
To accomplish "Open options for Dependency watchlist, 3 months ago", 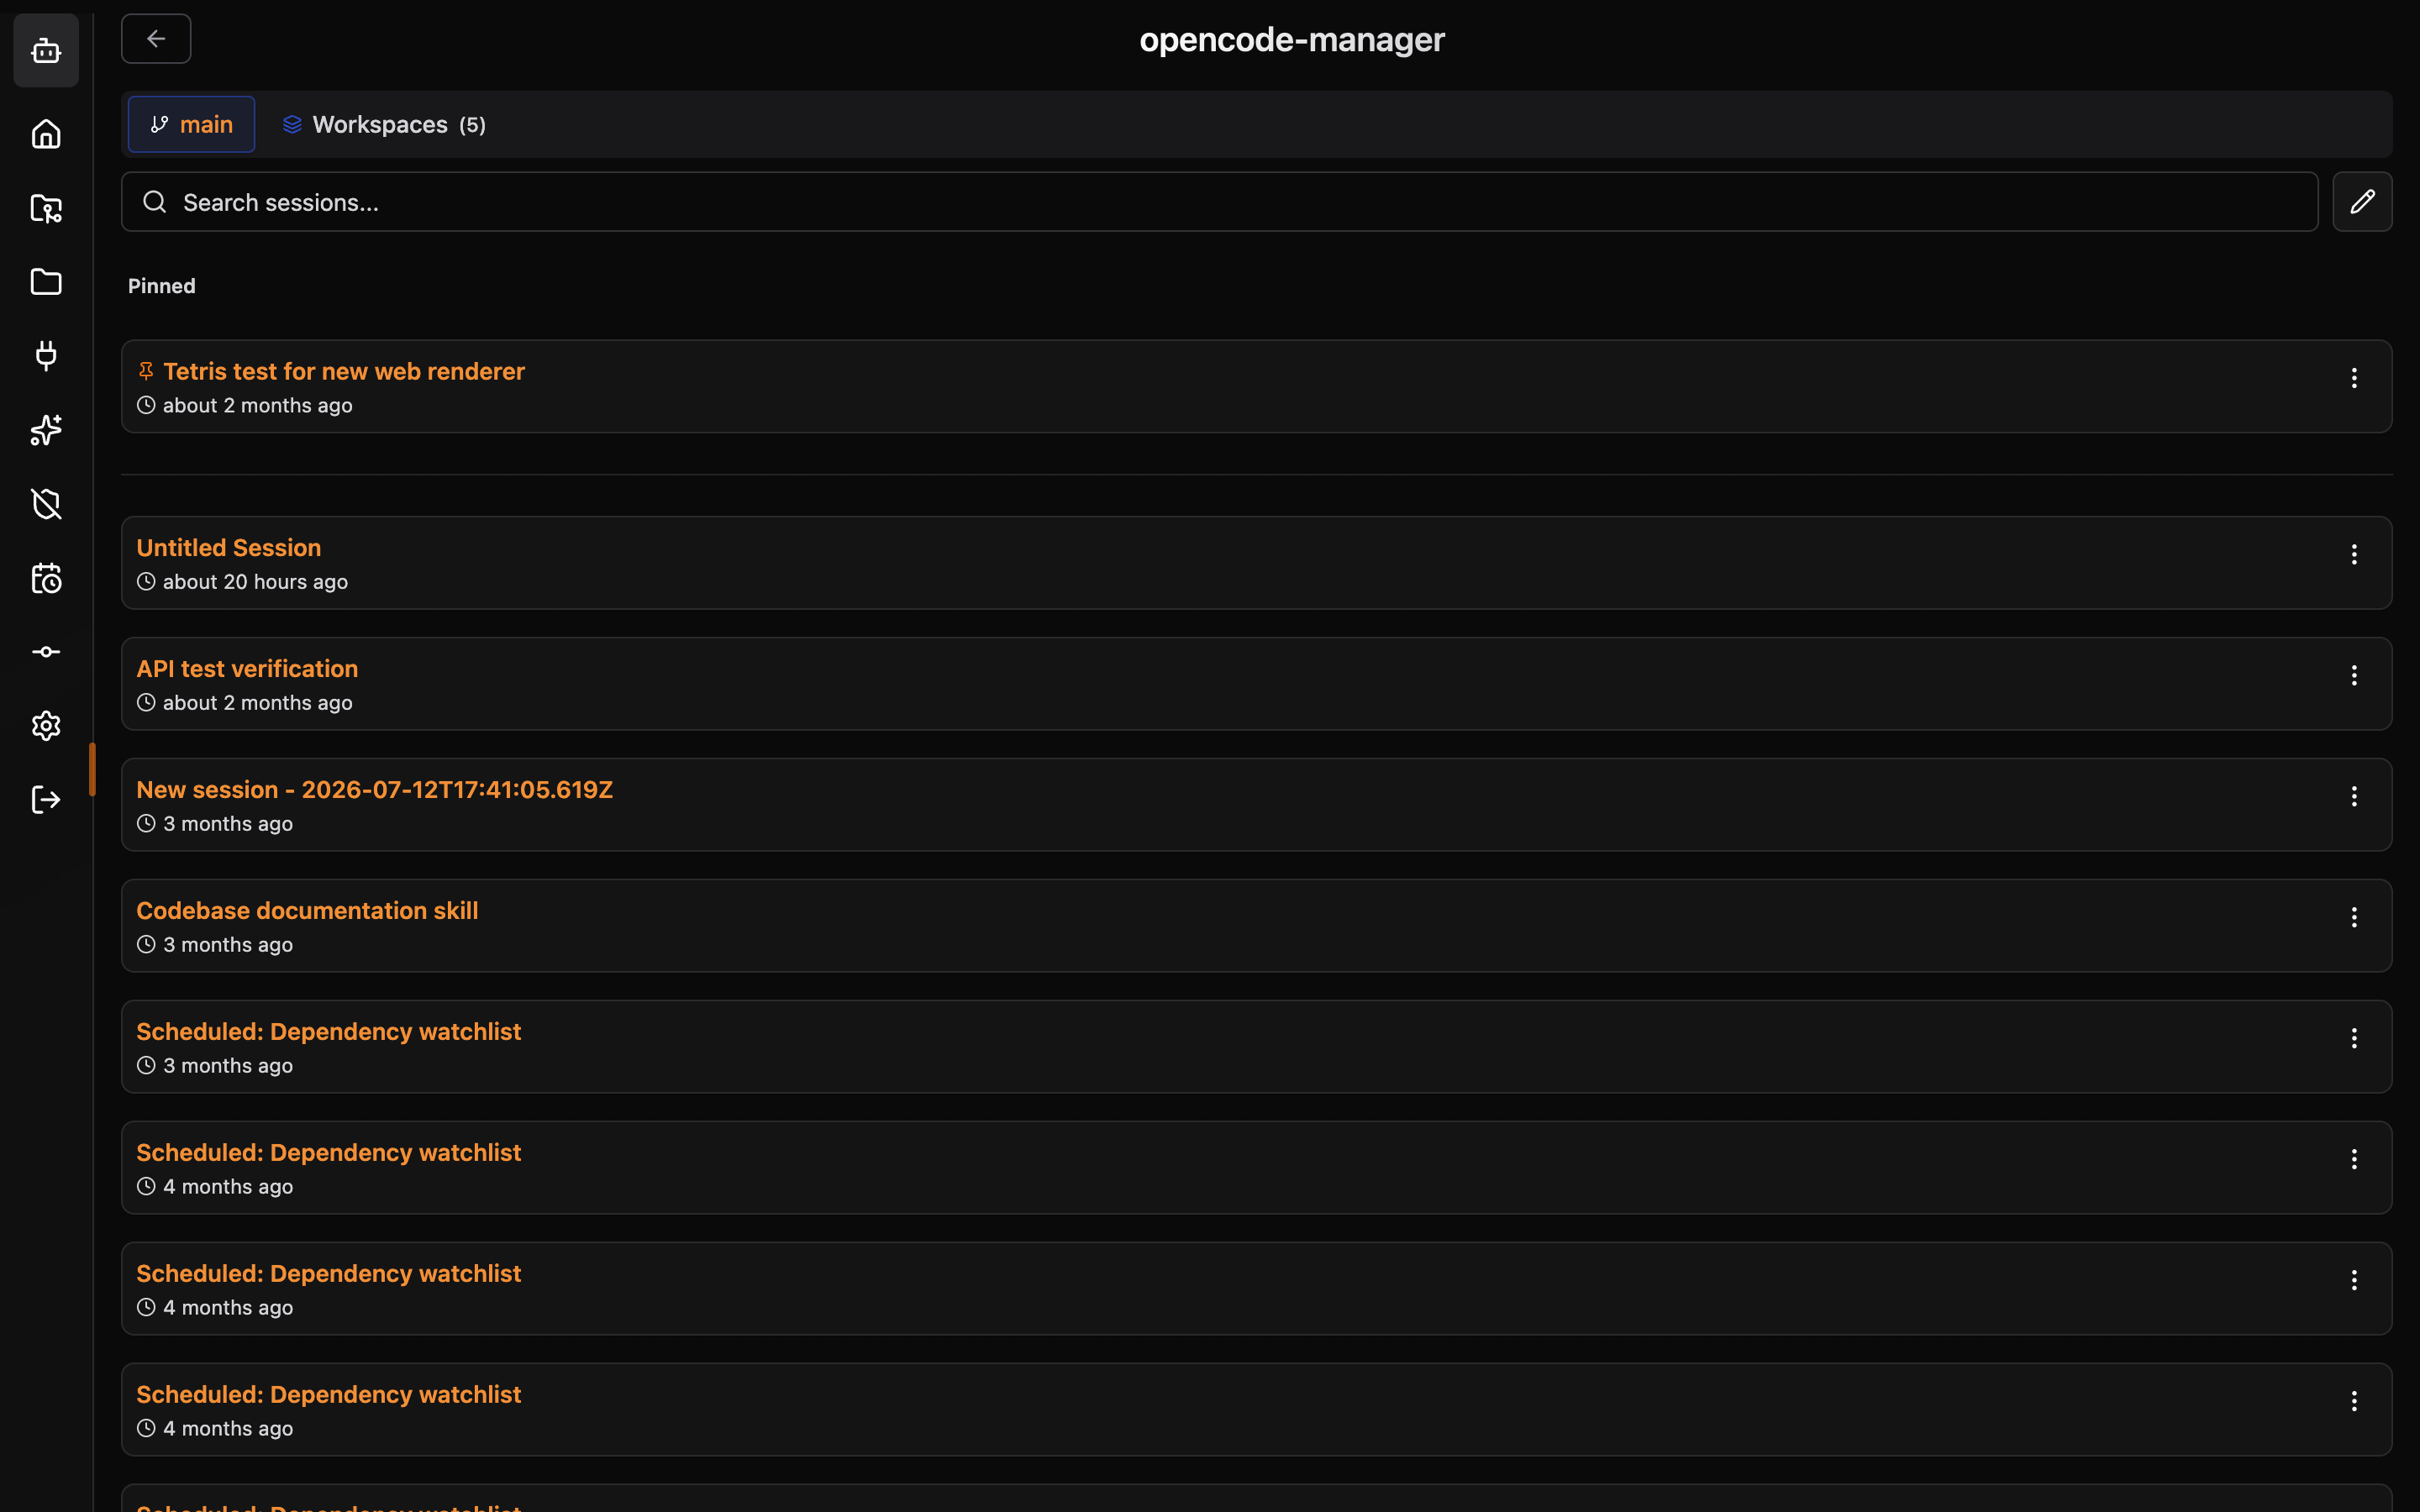I will coord(2354,1038).
